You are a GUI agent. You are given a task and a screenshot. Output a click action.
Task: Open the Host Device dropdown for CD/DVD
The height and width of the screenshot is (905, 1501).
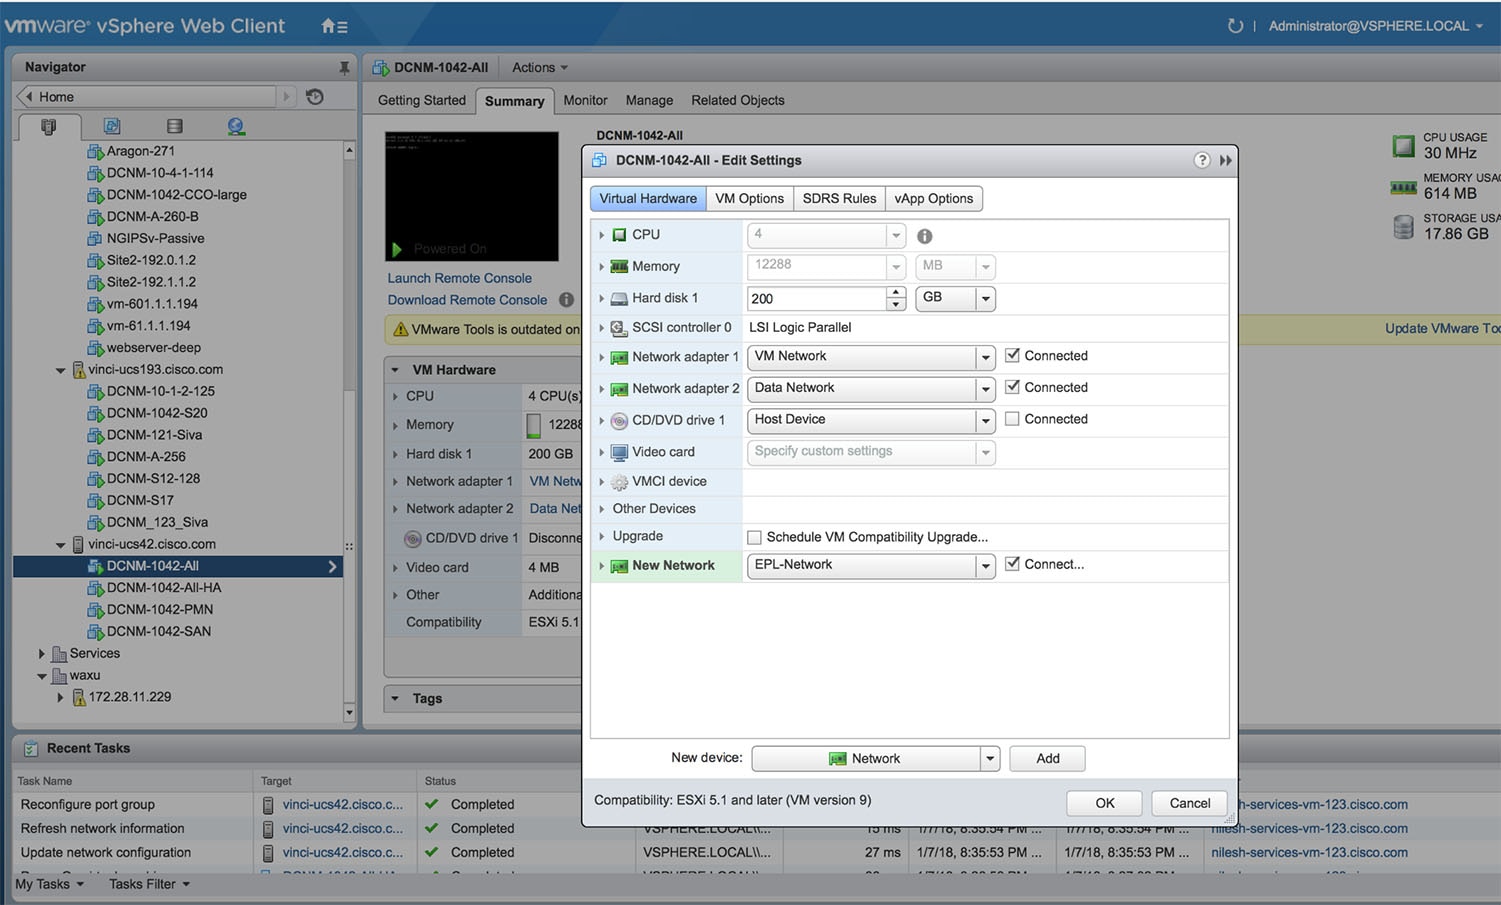coord(984,420)
